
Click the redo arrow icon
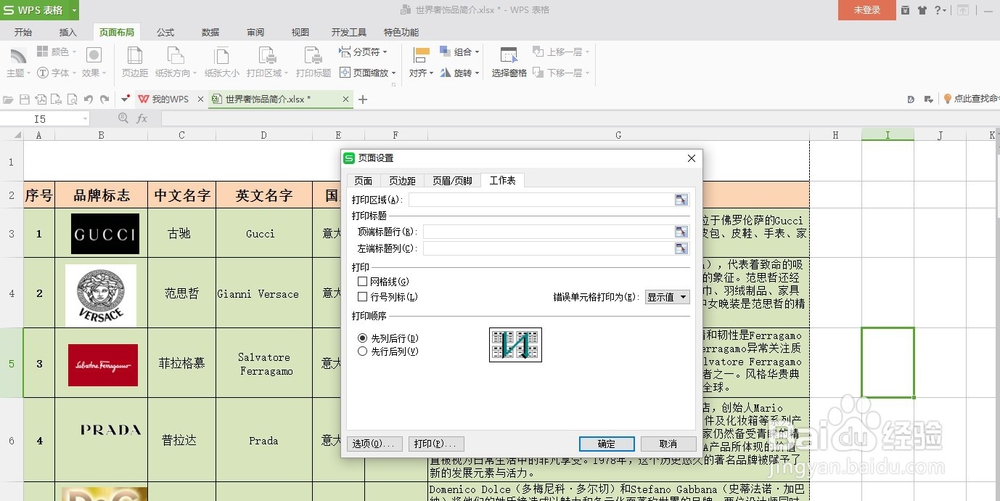click(104, 99)
